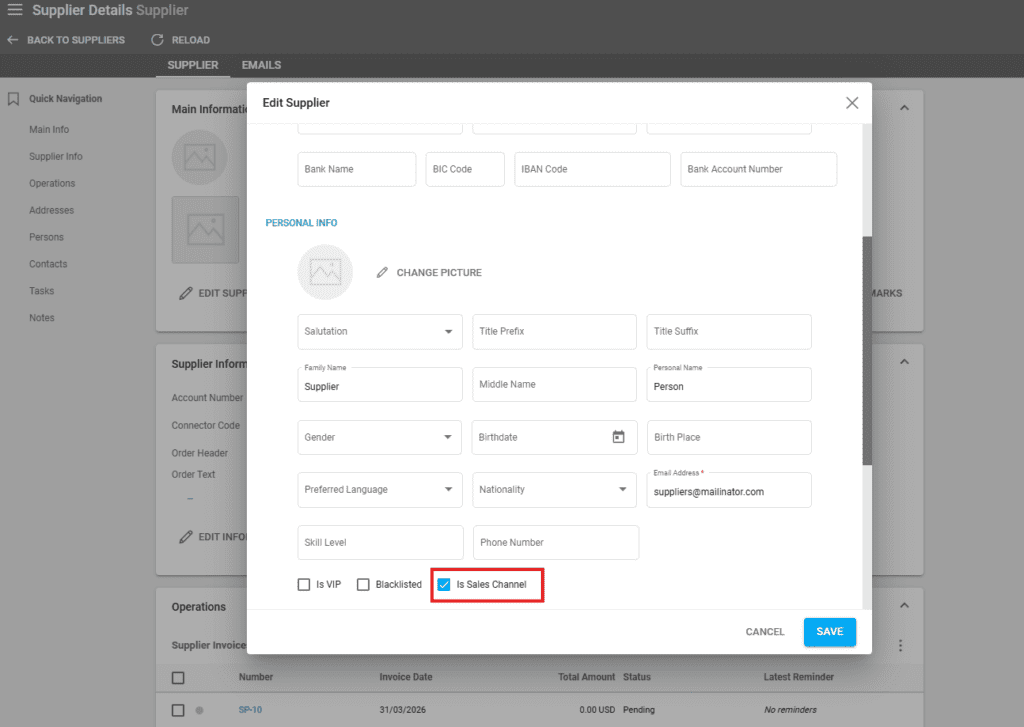The height and width of the screenshot is (727, 1024).
Task: Expand the Preferred Language dropdown
Action: coord(447,490)
